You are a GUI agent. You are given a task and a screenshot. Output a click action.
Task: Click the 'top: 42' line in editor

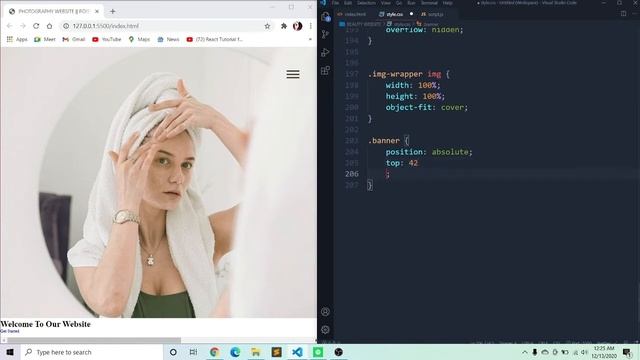[402, 163]
